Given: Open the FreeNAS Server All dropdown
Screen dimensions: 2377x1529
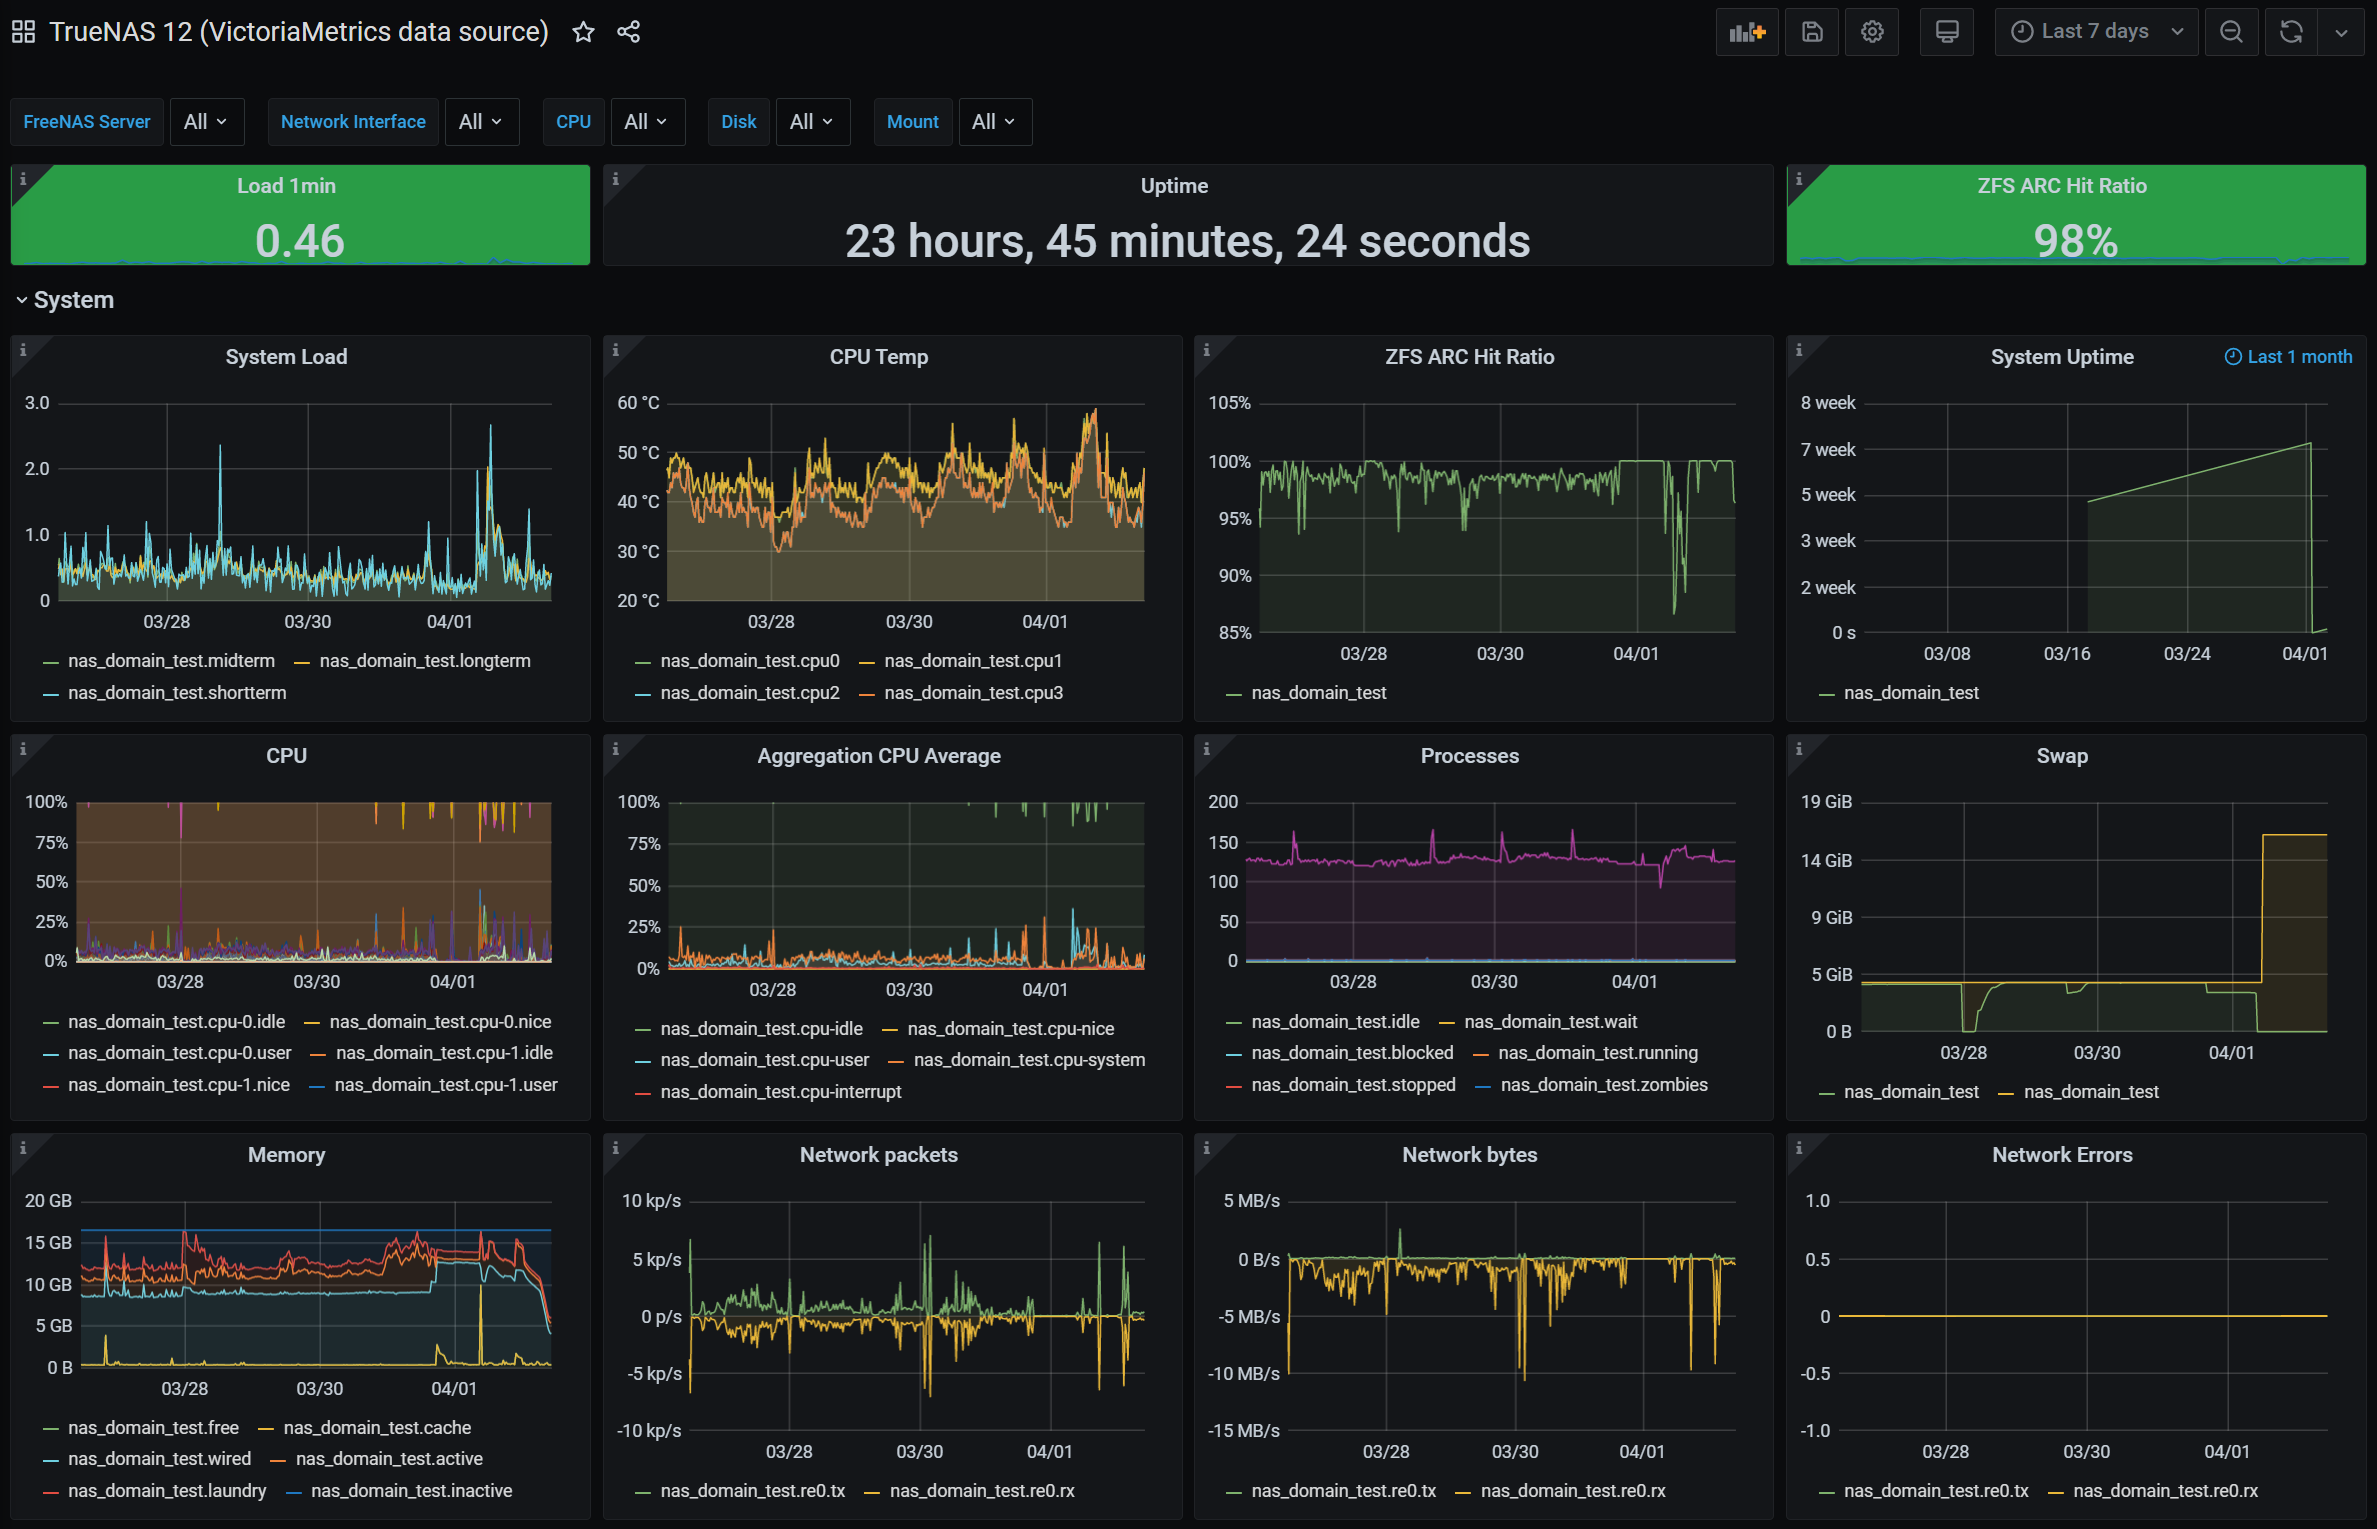Looking at the screenshot, I should [x=205, y=121].
